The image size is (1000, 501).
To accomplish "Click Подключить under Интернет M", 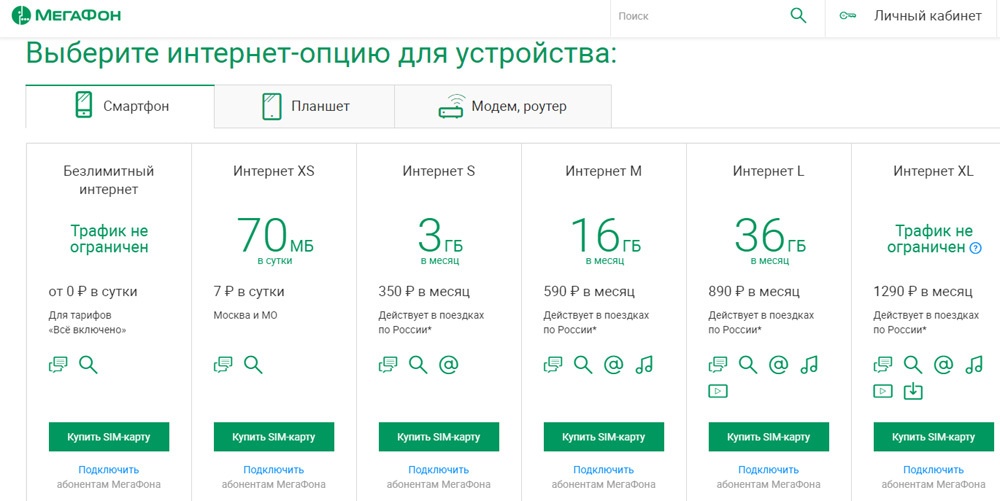I will [x=603, y=470].
